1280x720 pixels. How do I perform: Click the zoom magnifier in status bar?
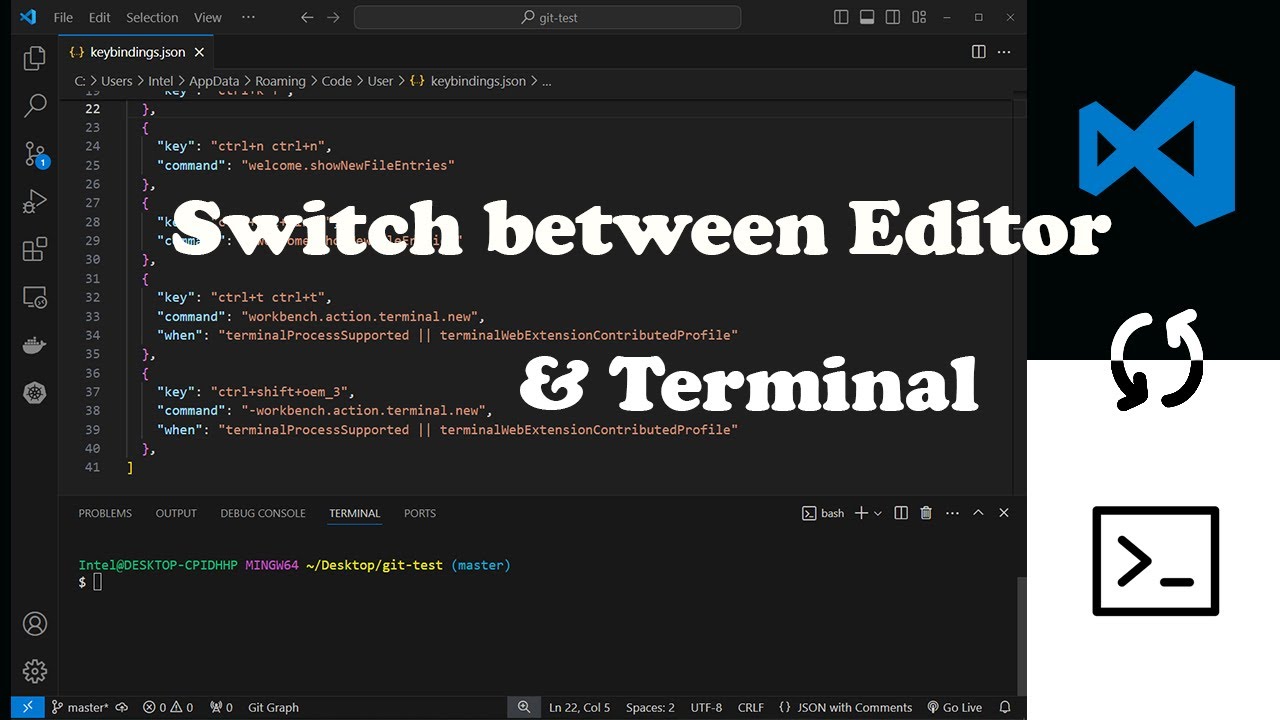coord(524,707)
